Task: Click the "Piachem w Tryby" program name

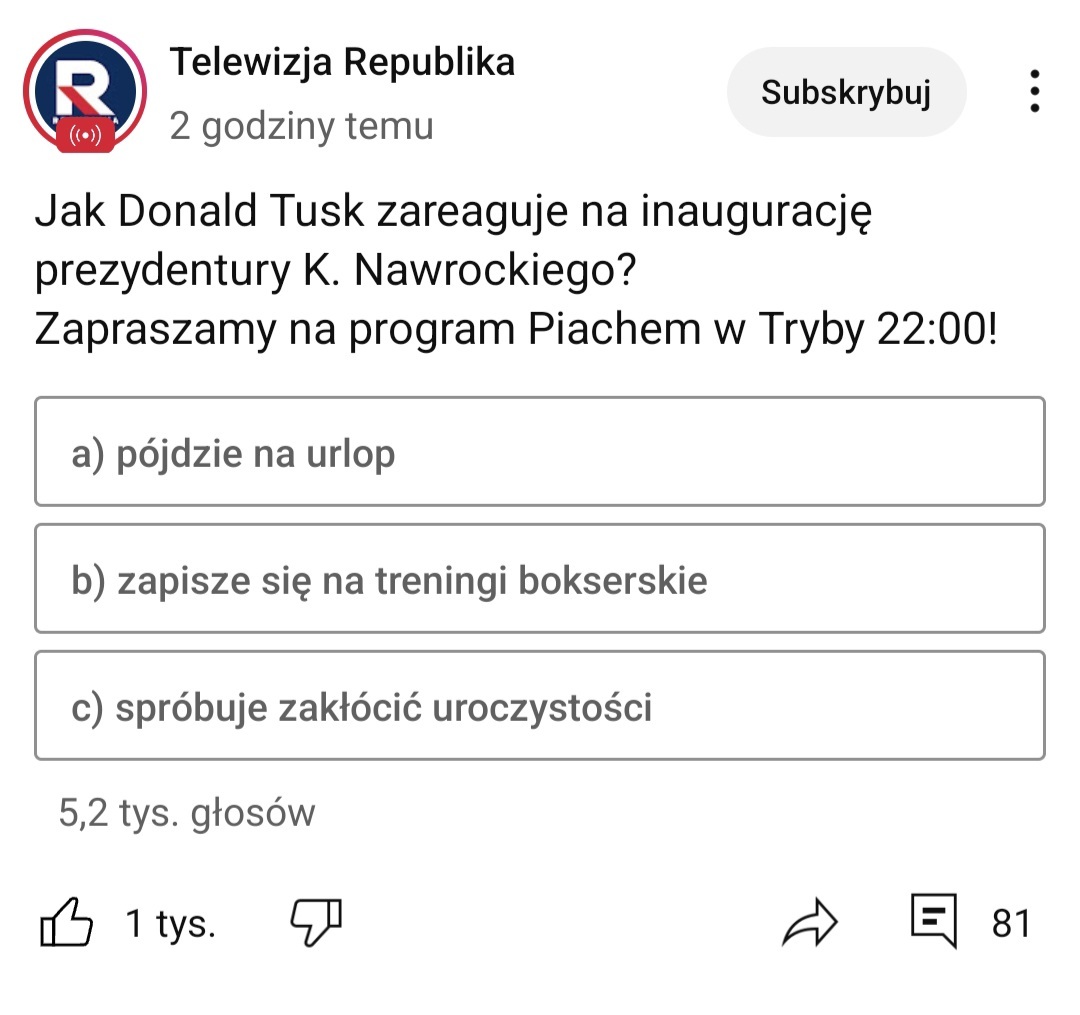Action: click(694, 331)
